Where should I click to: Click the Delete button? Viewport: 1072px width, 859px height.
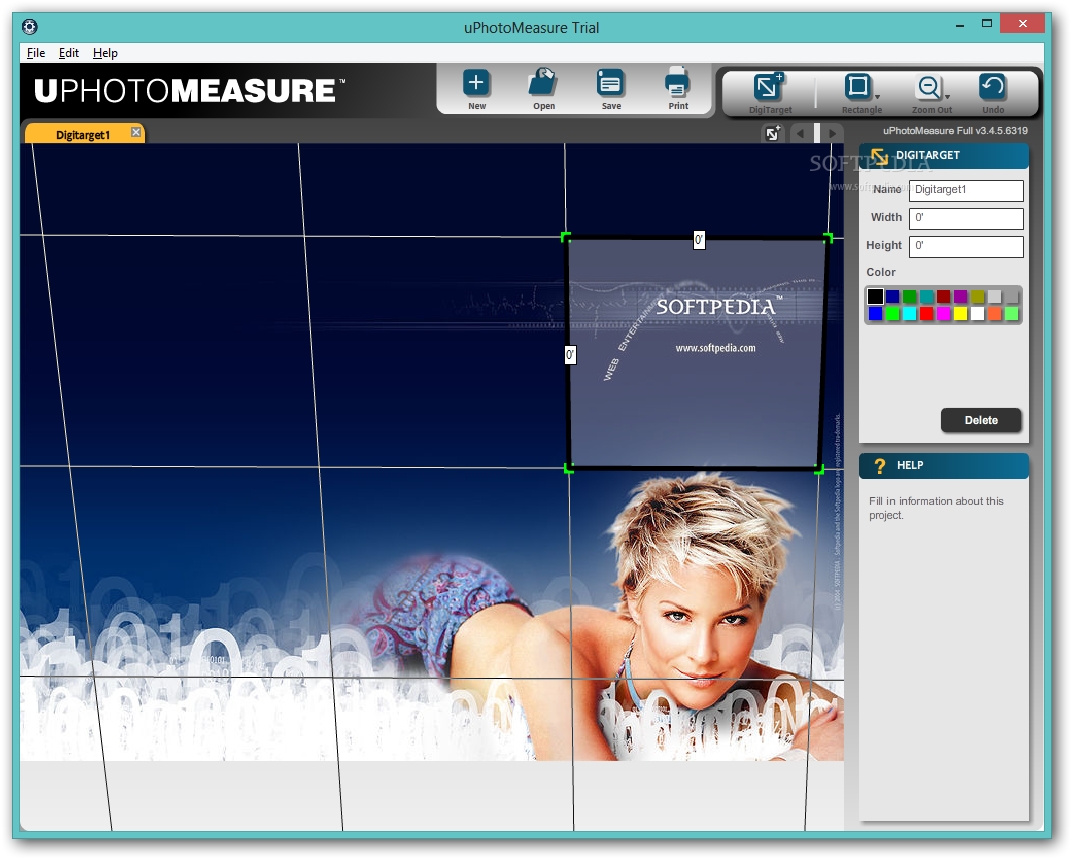981,421
